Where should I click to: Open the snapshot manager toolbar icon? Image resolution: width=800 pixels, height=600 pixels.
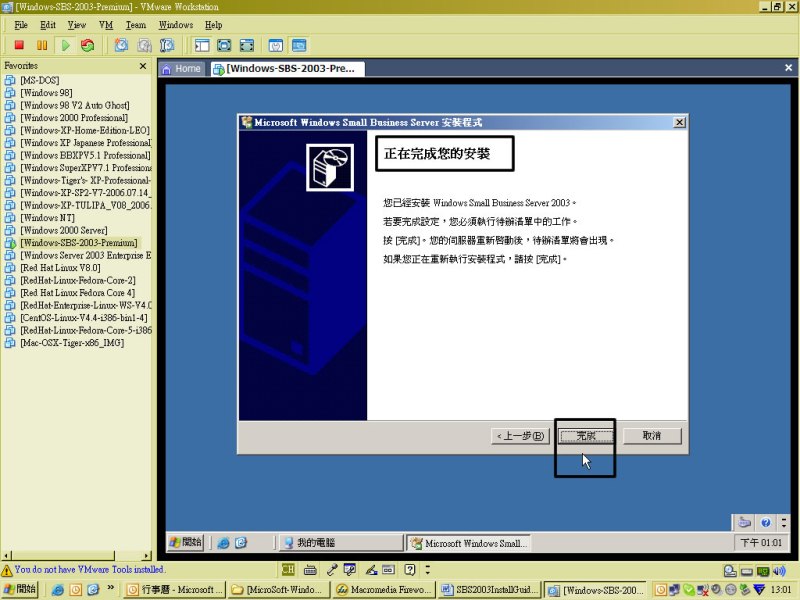tap(167, 45)
